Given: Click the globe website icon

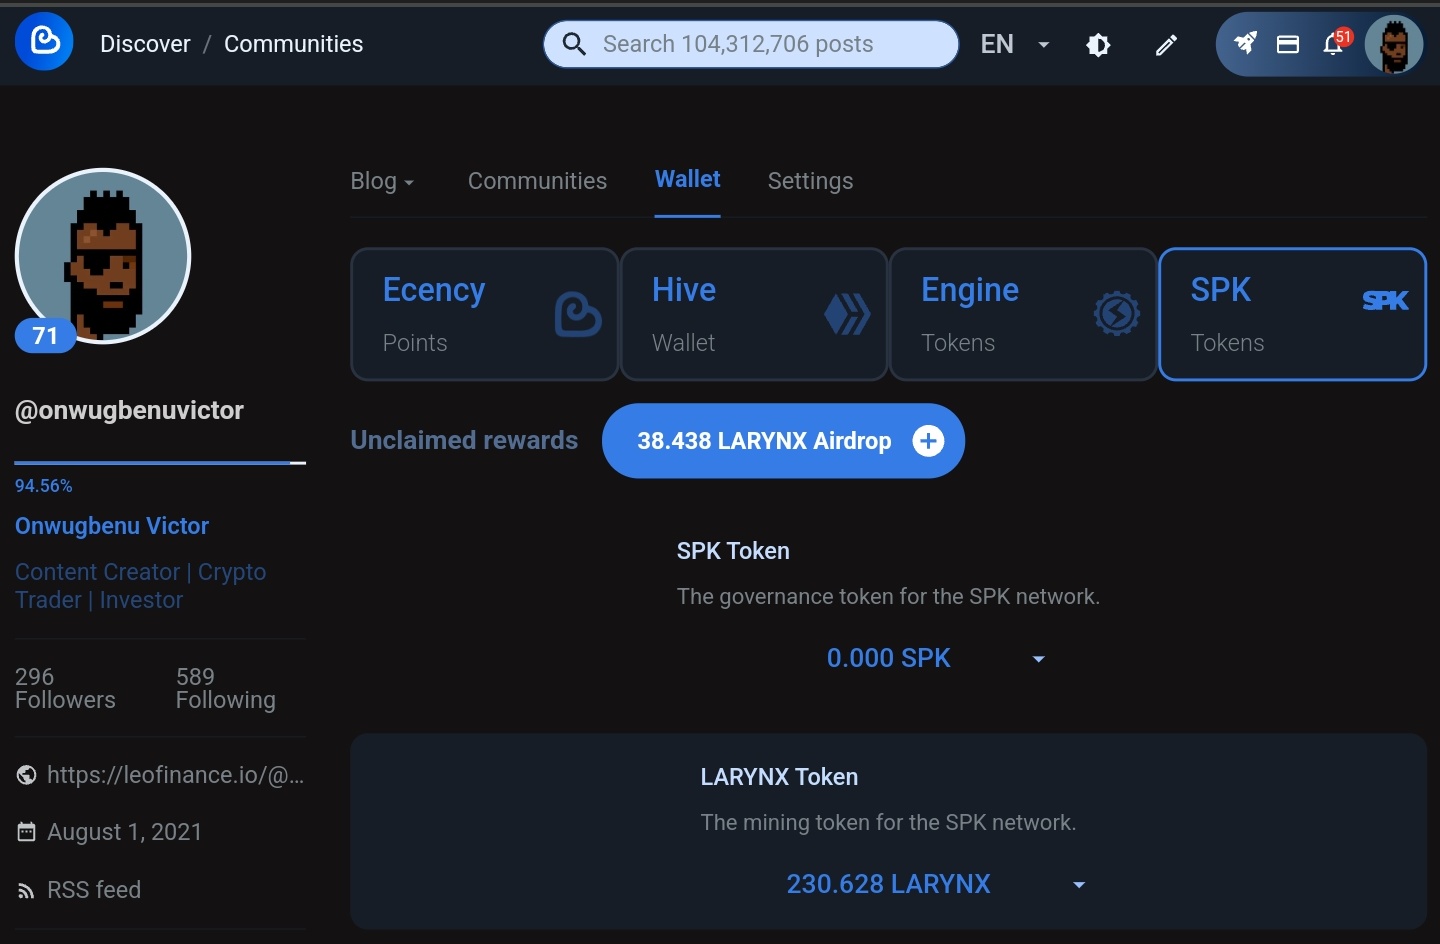Looking at the screenshot, I should pos(27,775).
